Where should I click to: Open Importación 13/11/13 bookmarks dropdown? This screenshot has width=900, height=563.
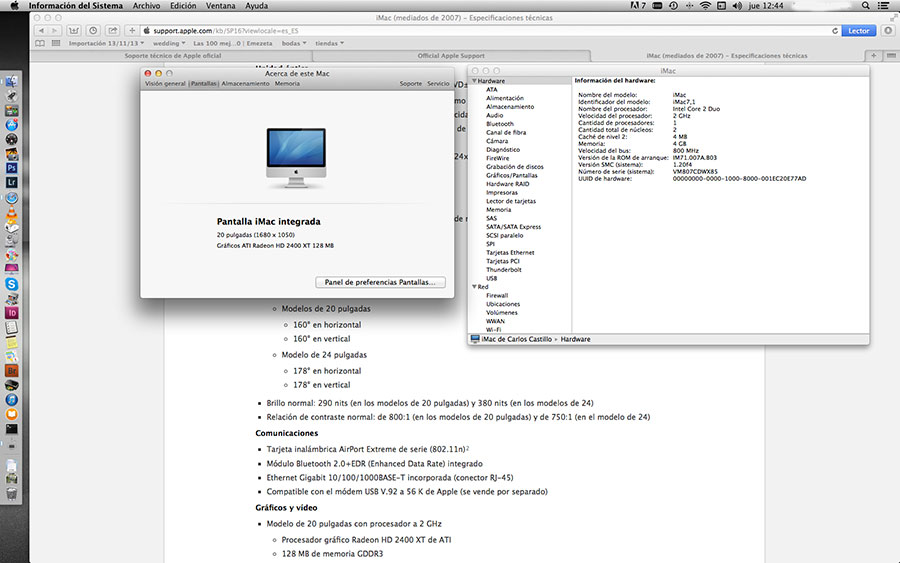[106, 43]
